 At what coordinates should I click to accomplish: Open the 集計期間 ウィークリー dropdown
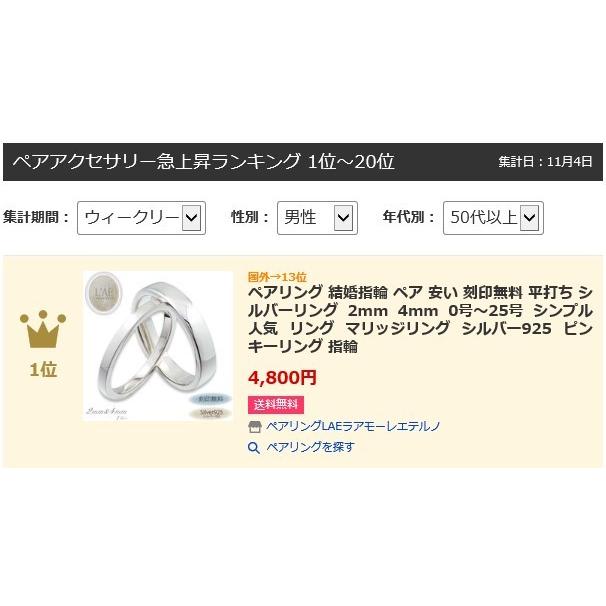[x=141, y=218]
